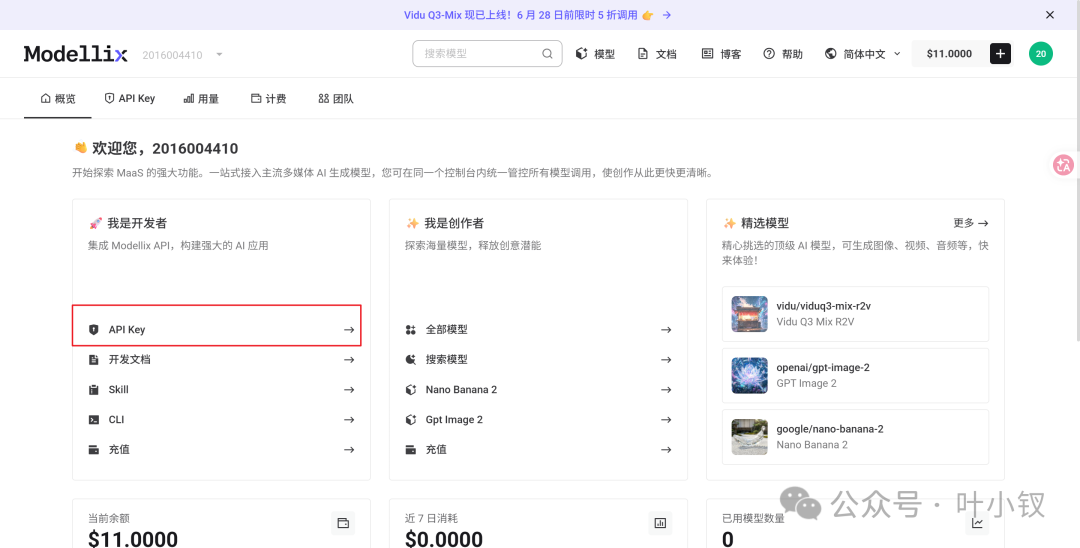This screenshot has height=548, width=1080.
Task: Open 搜索模型 row in creator card
Action: (x=539, y=359)
